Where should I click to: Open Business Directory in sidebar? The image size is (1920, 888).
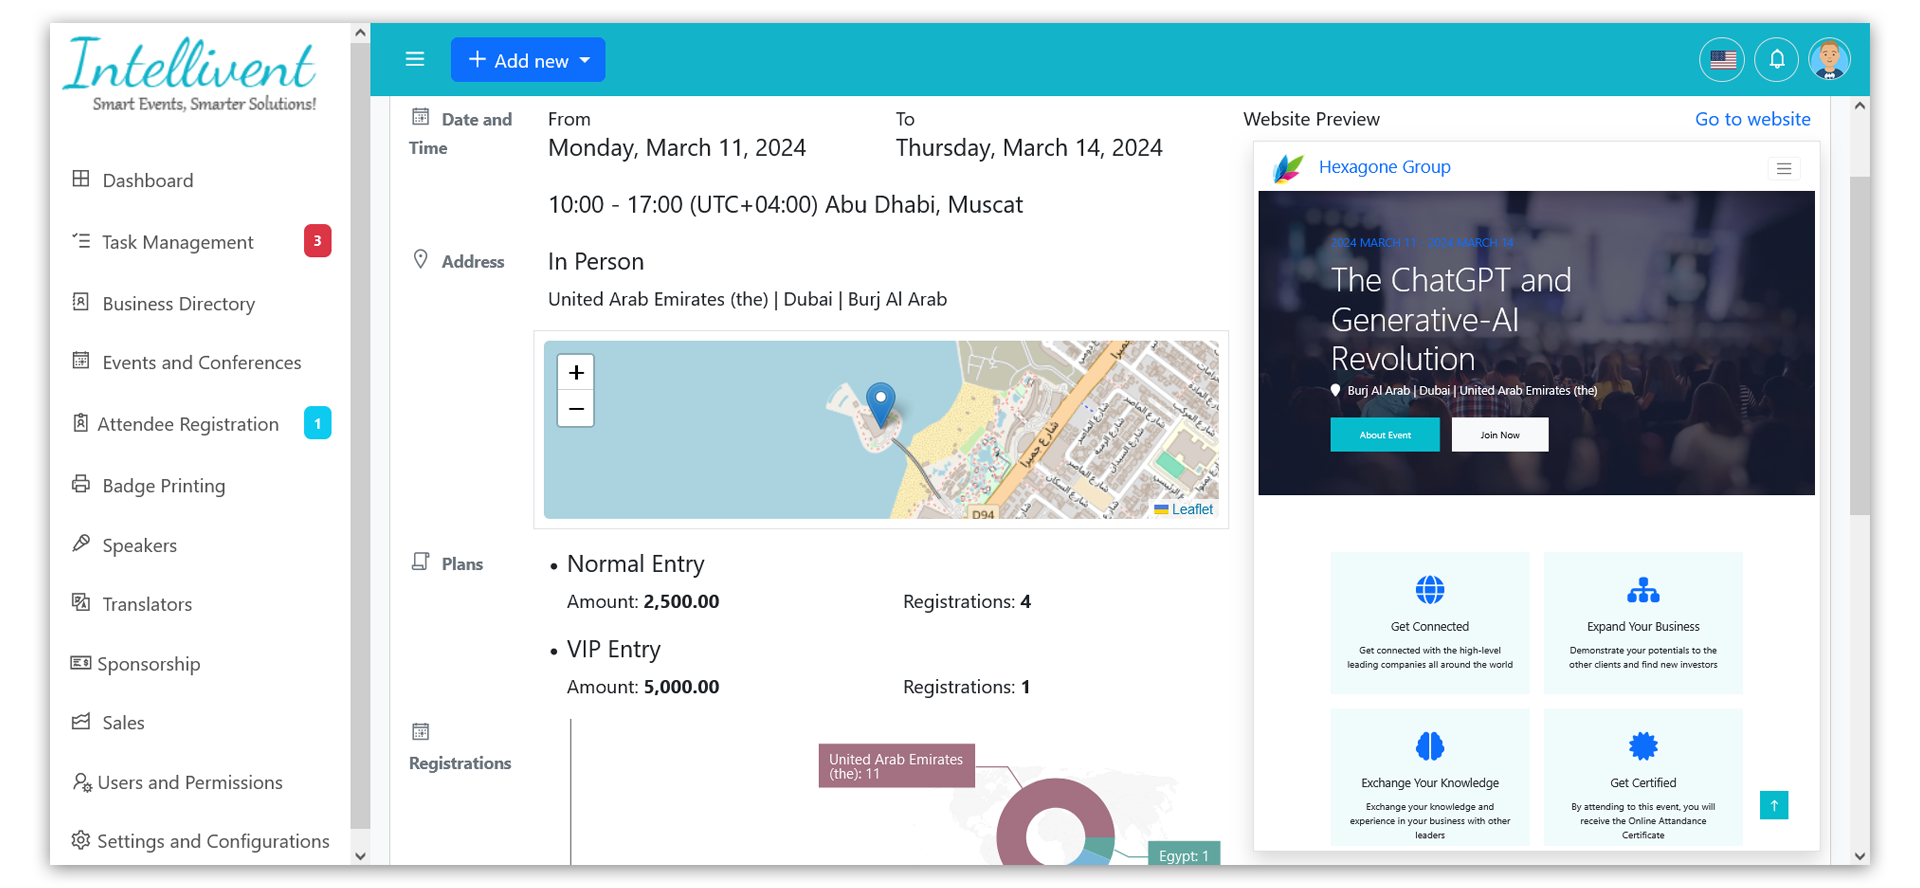(x=178, y=304)
